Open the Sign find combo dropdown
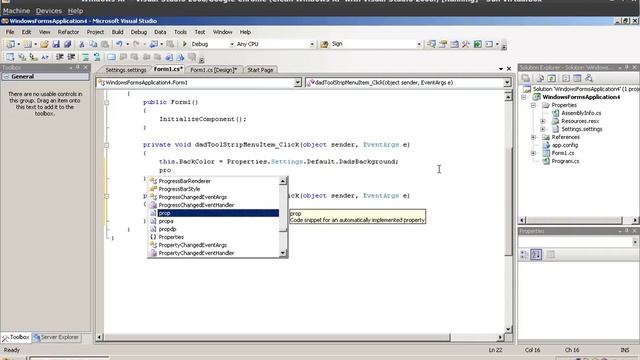Screen dimensions: 640x360 419,44
